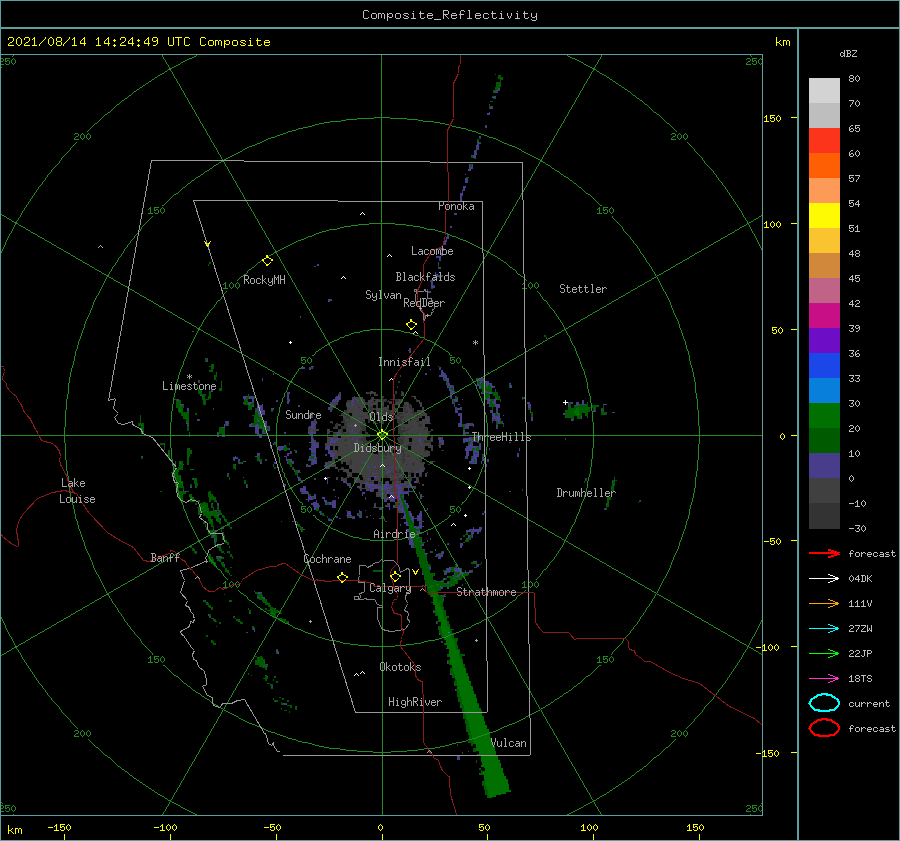Click the yellow diamond marker below Cochrane
The height and width of the screenshot is (841, 900).
343,577
